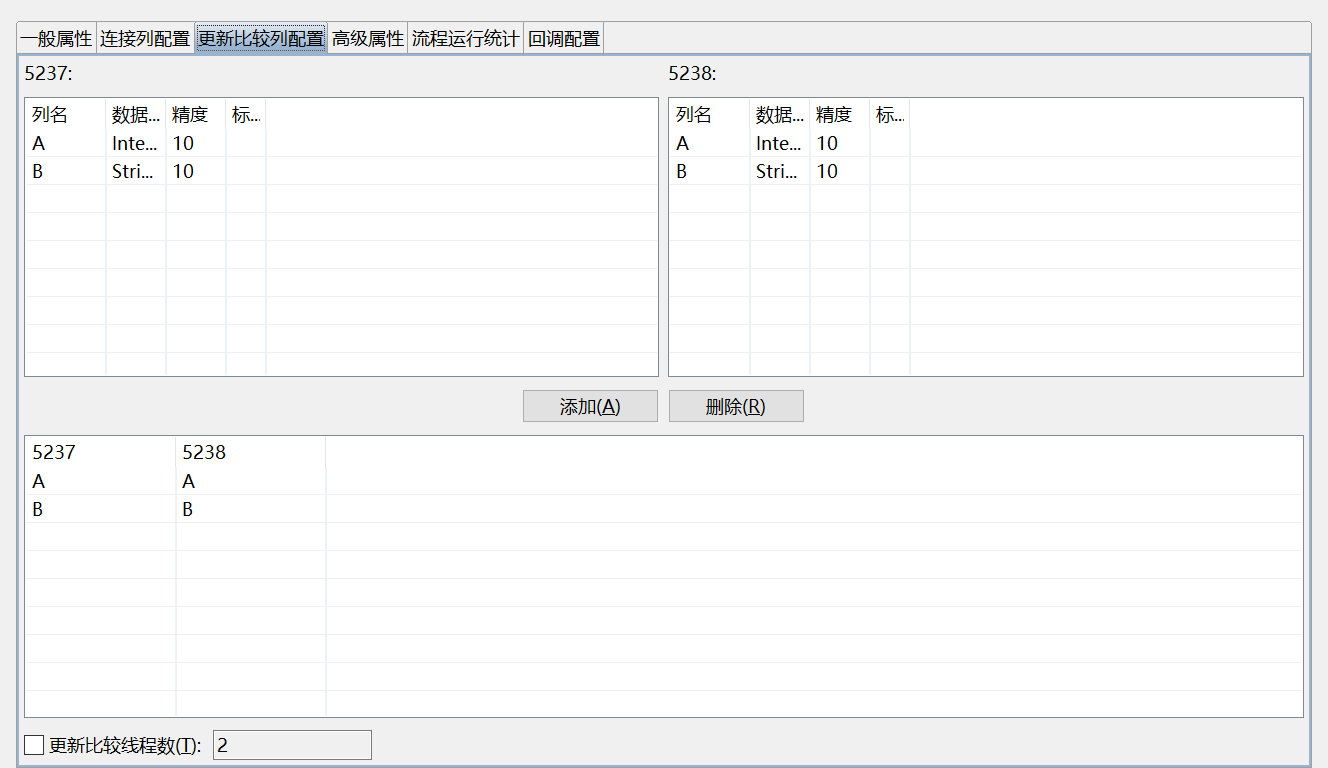Screen dimensions: 1328x768
Task: Click the 数据... header in 5237 table
Action: [x=136, y=115]
